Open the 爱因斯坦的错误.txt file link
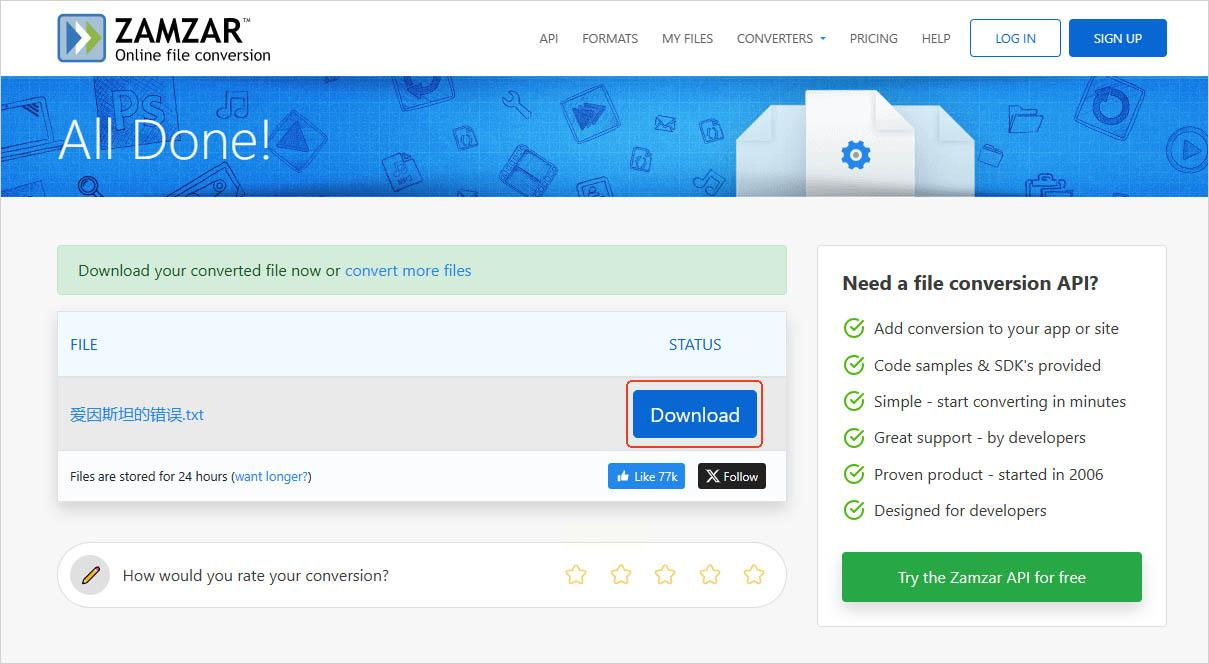The height and width of the screenshot is (664, 1209). [137, 414]
